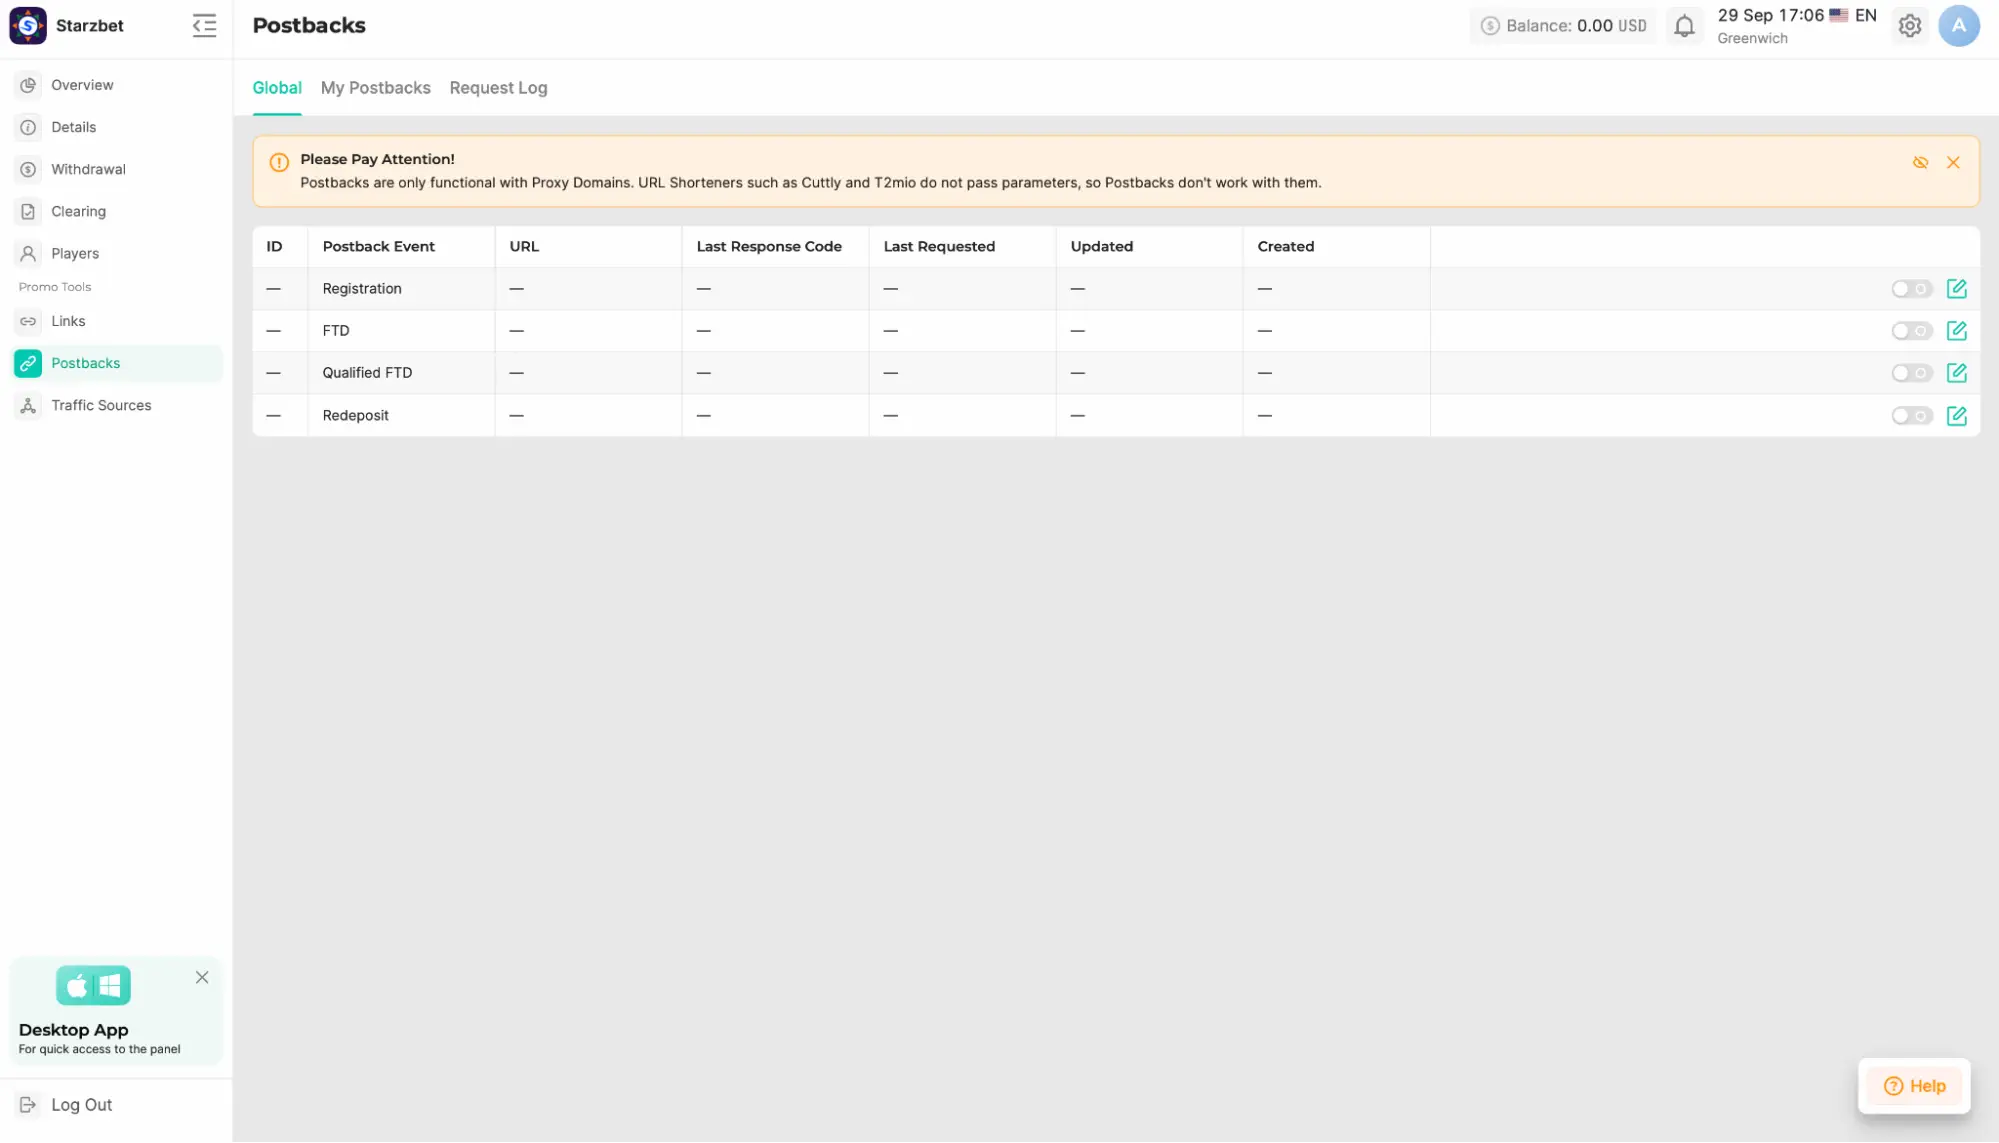1999x1143 pixels.
Task: Edit the Redeposit postback
Action: (1956, 416)
